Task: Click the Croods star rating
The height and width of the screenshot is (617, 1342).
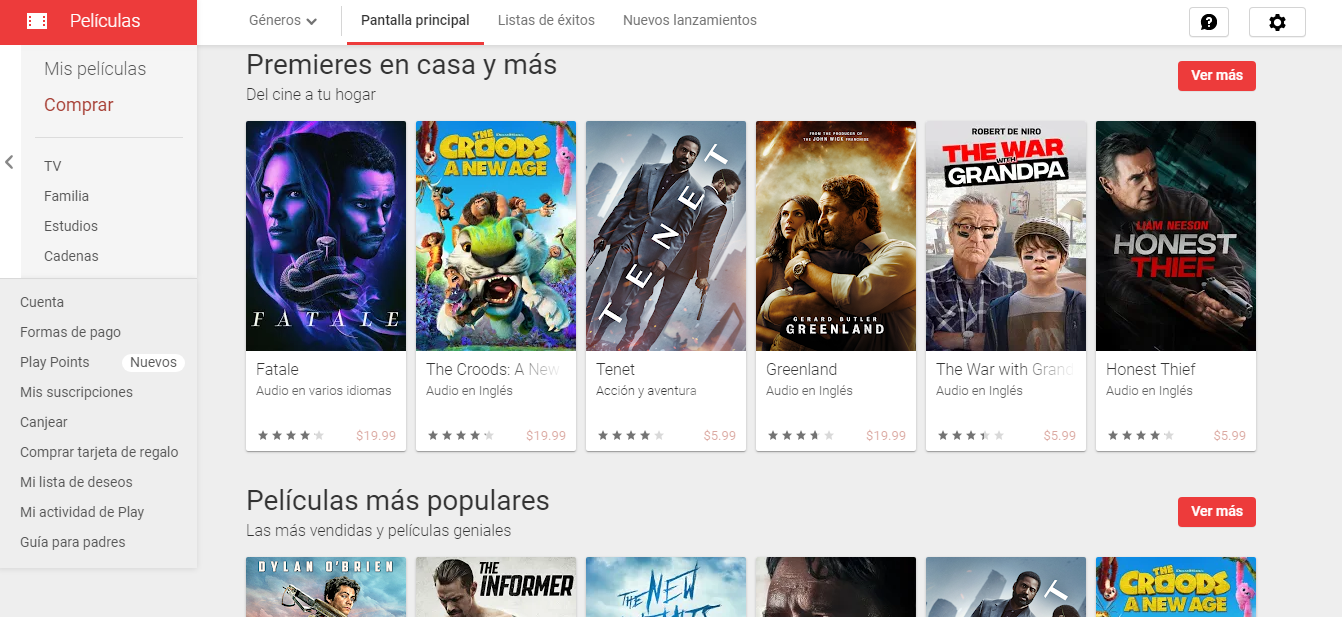Action: (461, 436)
